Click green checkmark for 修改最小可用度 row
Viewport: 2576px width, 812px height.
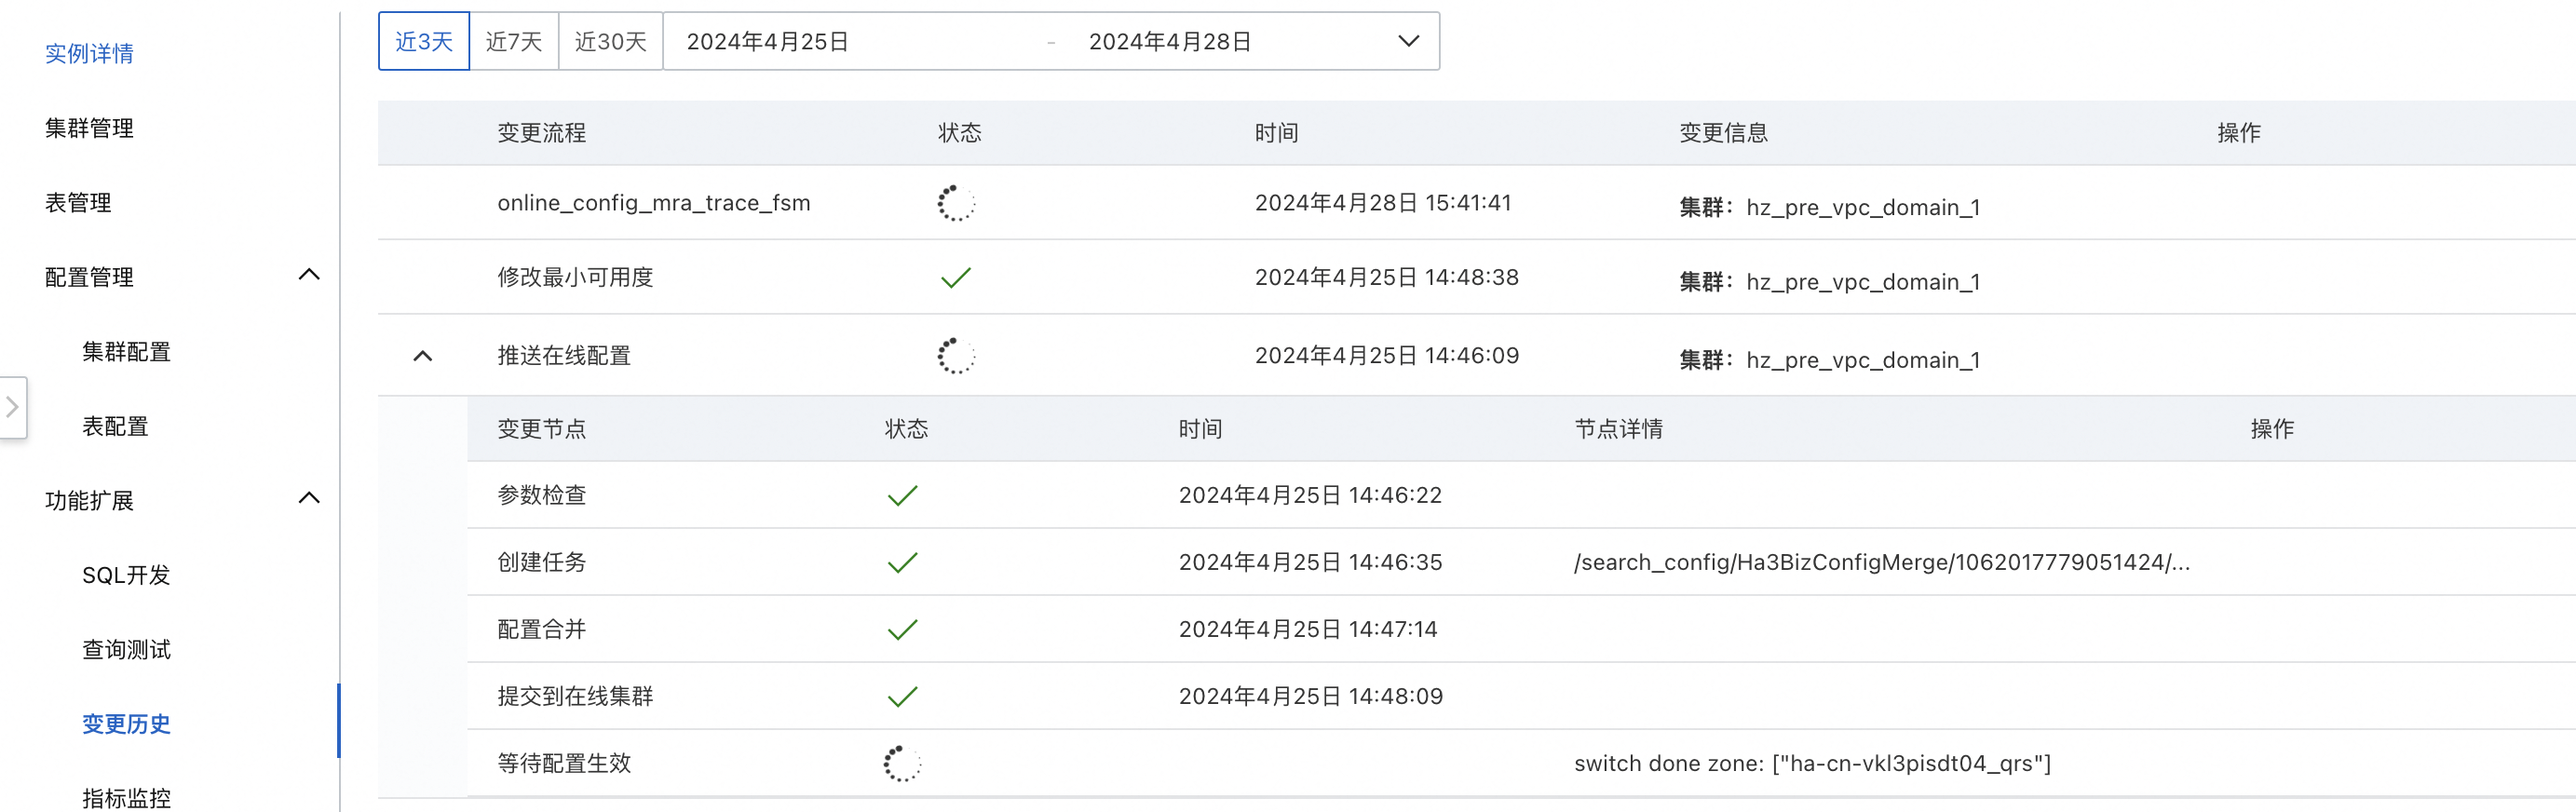coord(955,278)
